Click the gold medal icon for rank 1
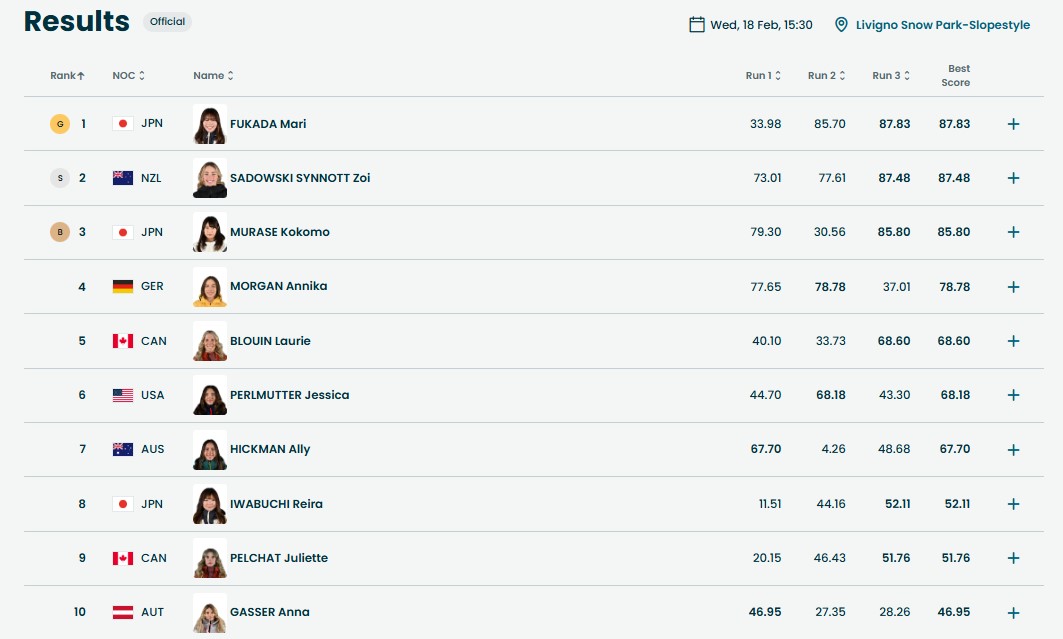This screenshot has height=639, width=1063. [60, 124]
